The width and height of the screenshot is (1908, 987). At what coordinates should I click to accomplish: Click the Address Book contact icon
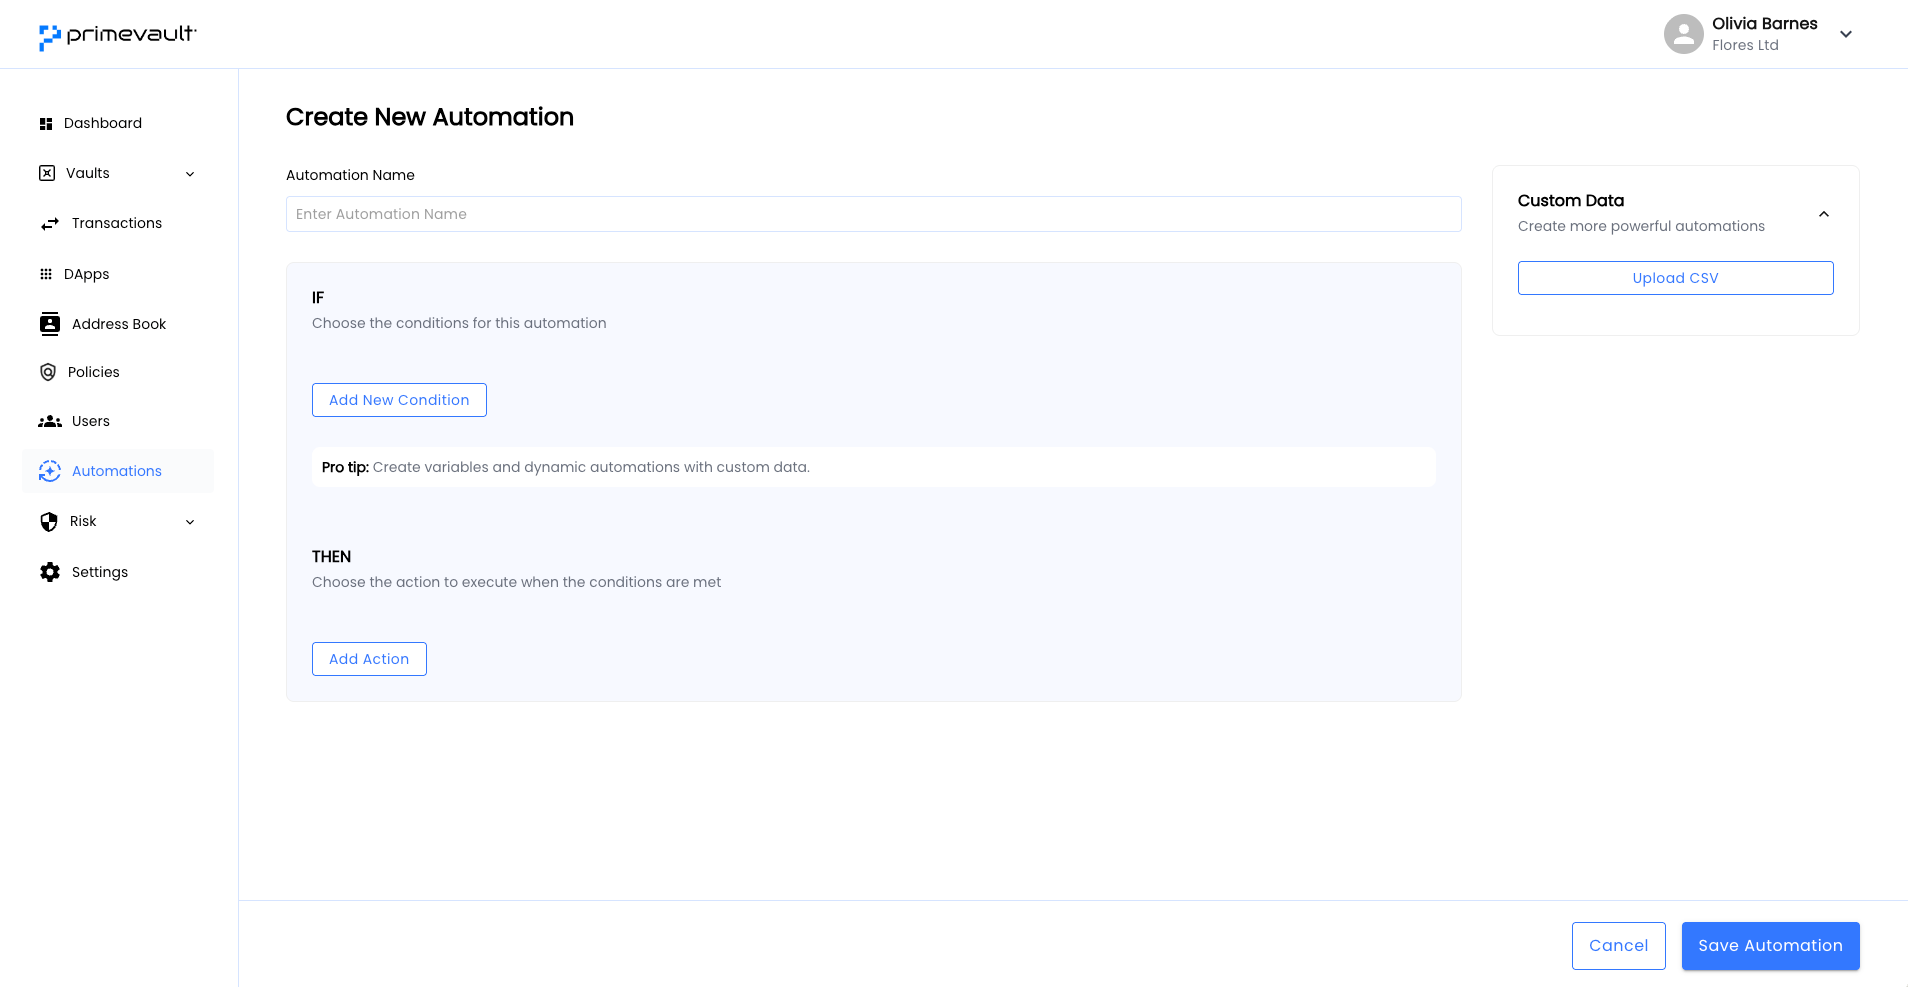tap(50, 324)
